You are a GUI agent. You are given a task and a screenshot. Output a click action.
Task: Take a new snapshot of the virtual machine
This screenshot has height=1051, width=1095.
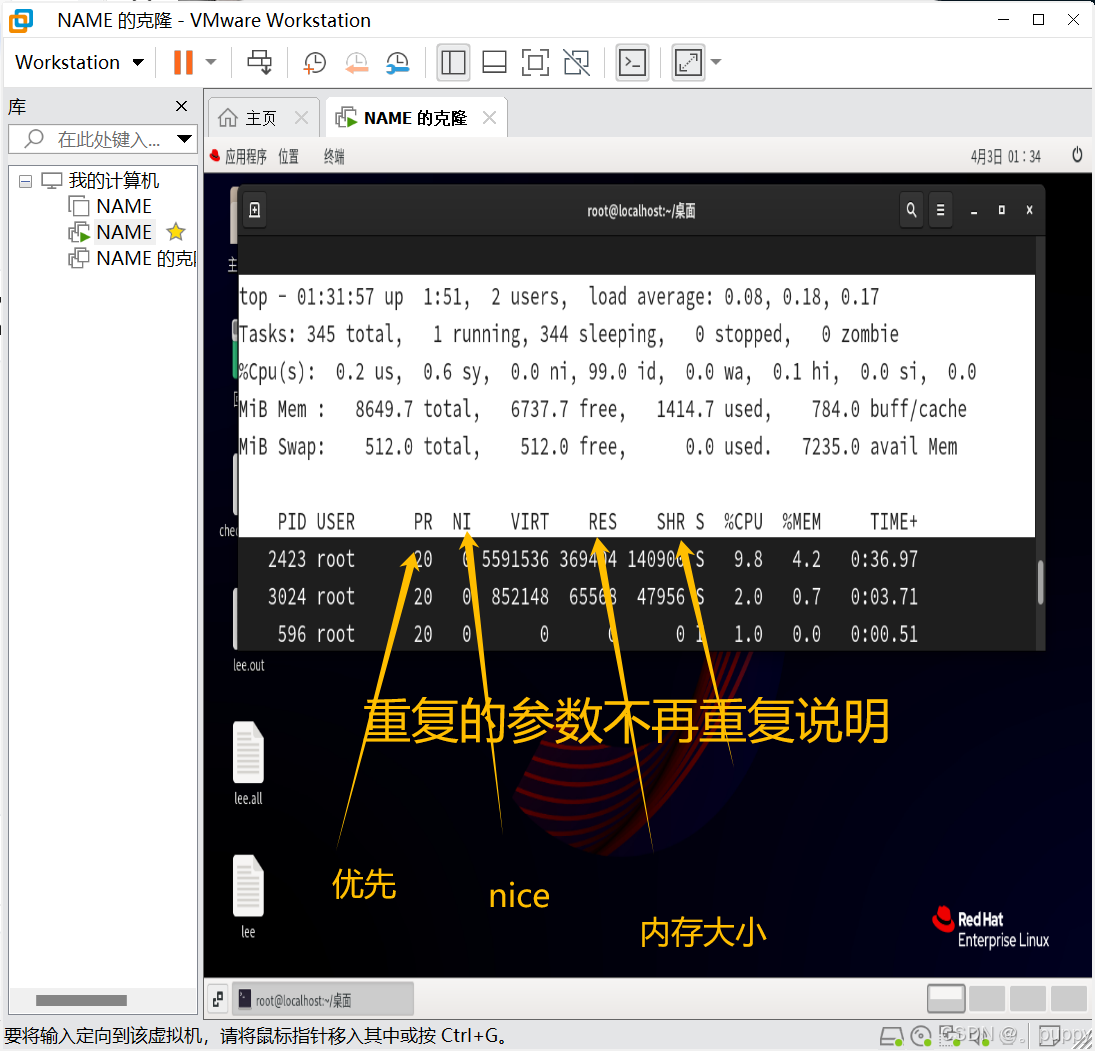314,62
